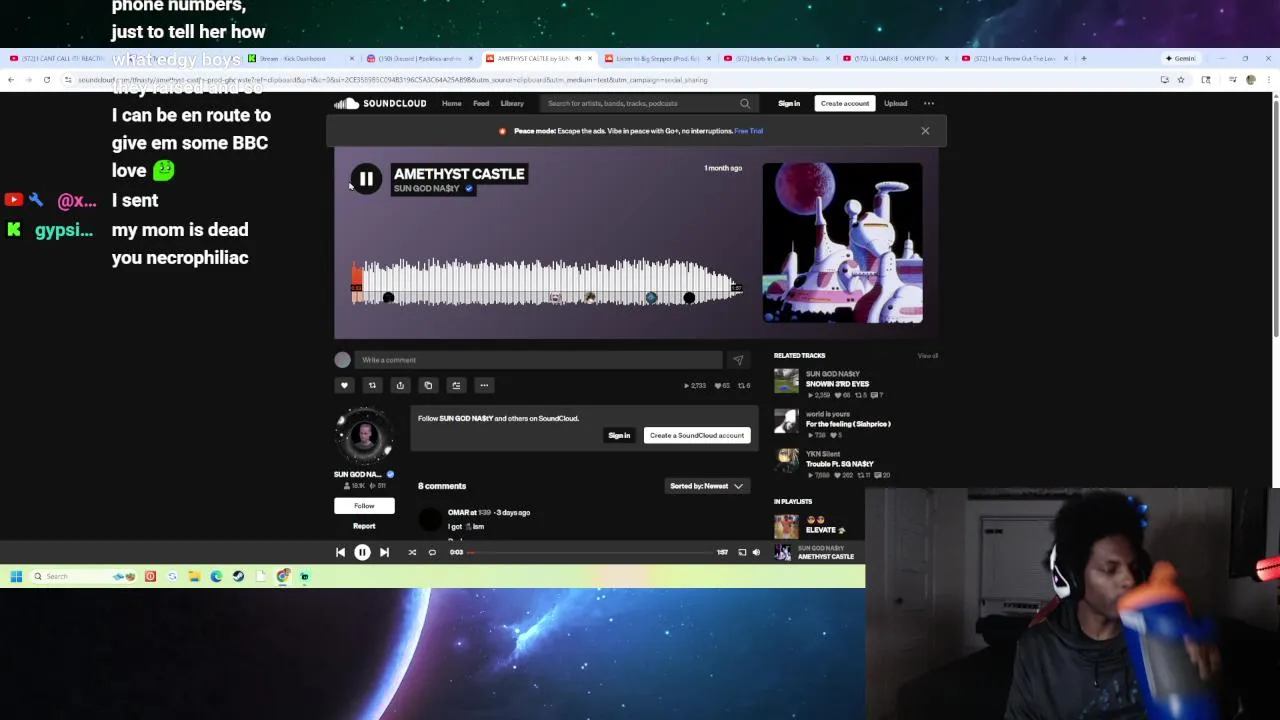Image resolution: width=1280 pixels, height=720 pixels.
Task: Click the SoundCloud logo
Action: click(380, 103)
